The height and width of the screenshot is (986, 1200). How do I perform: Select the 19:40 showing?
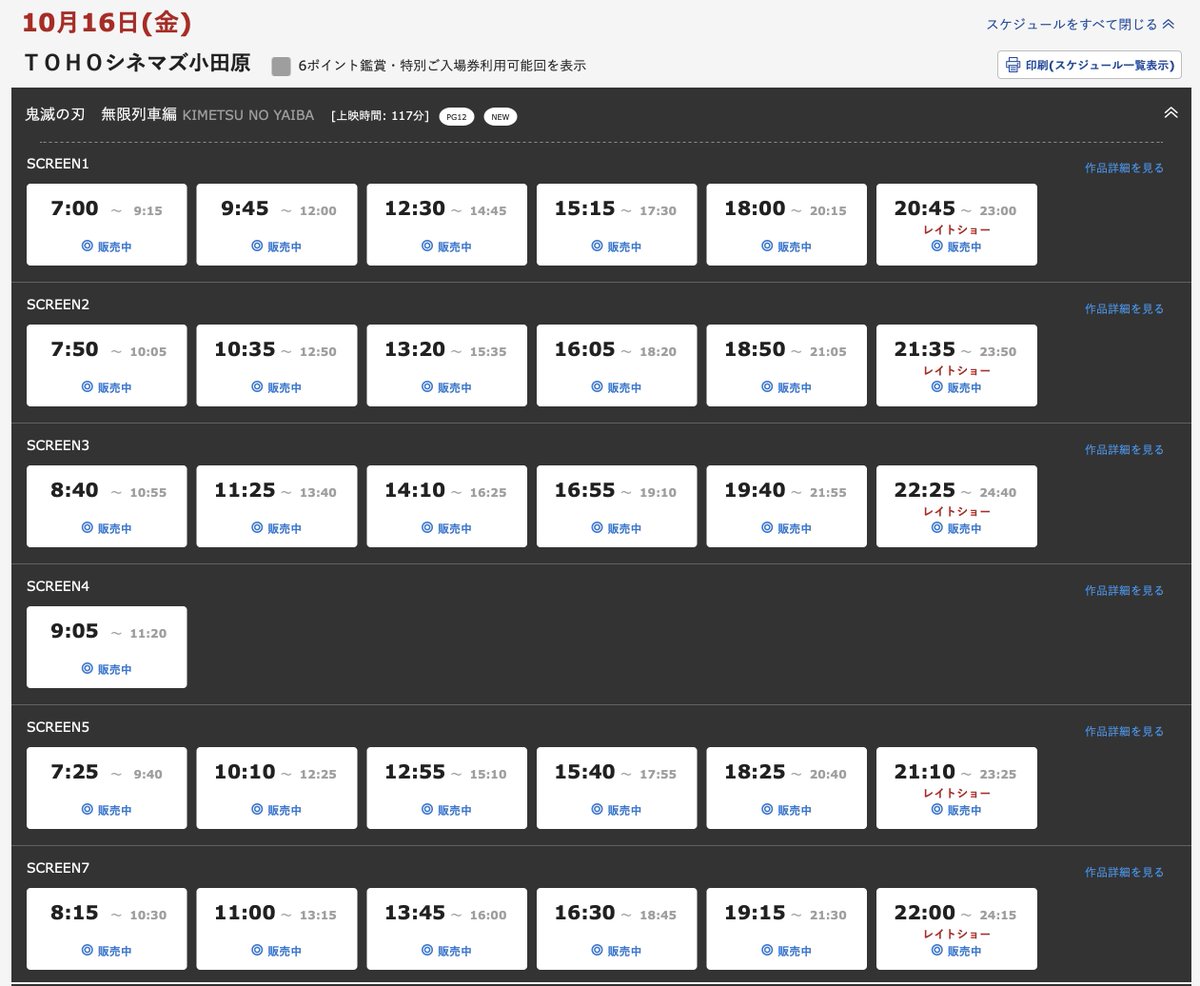[787, 507]
